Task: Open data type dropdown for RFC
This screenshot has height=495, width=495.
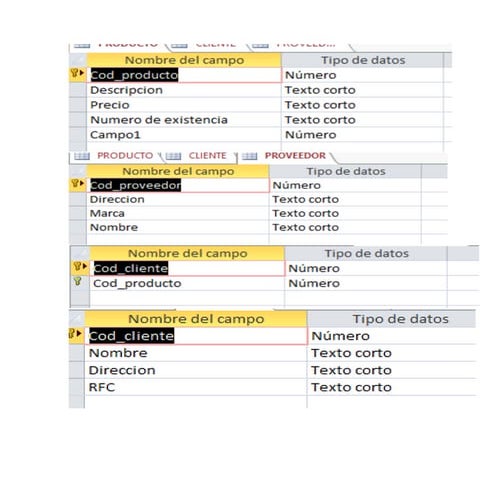Action: tap(392, 387)
